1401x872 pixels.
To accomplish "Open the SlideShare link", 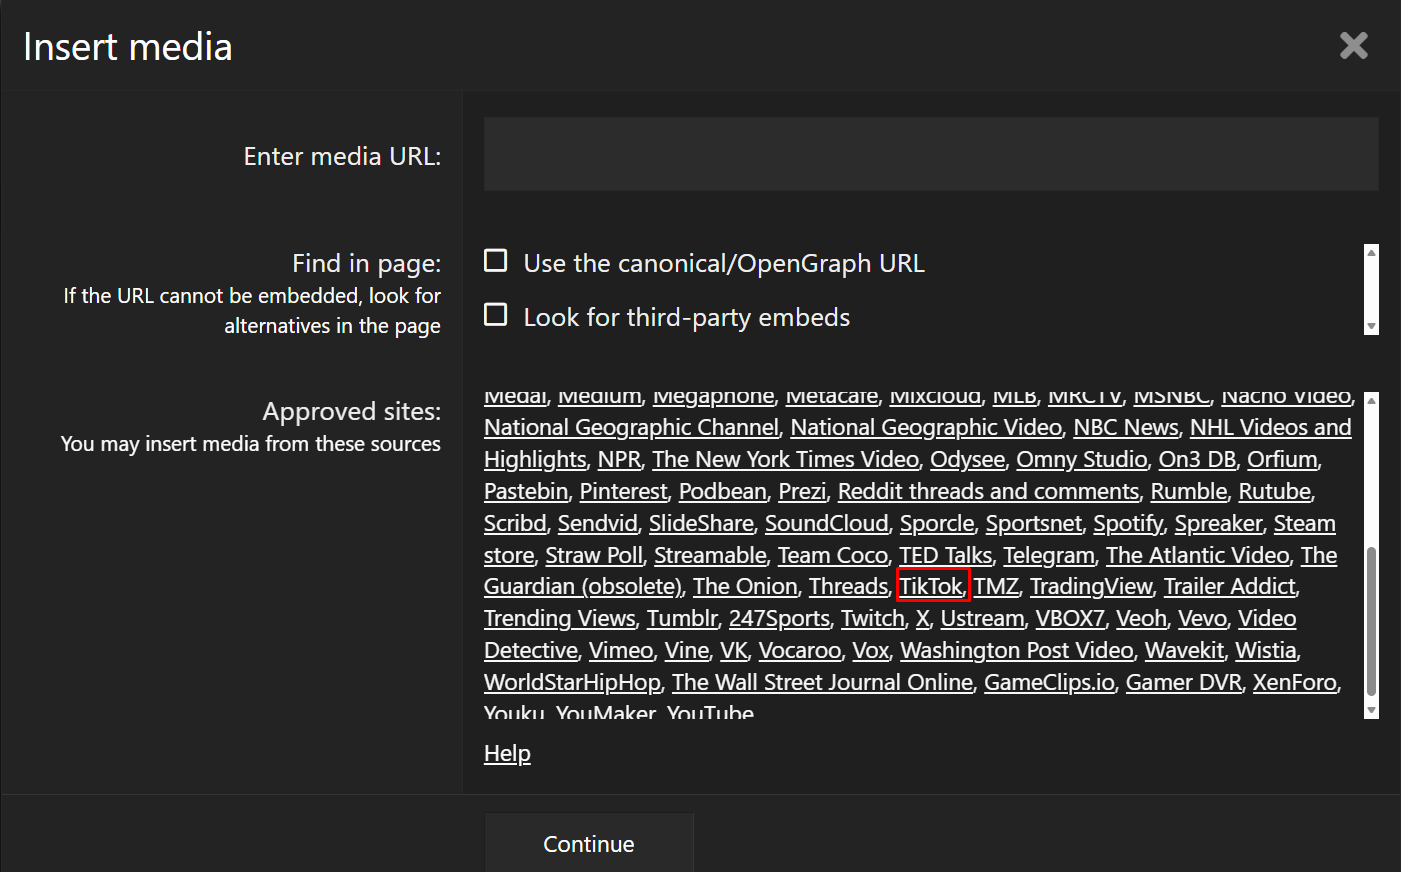I will click(x=701, y=524).
